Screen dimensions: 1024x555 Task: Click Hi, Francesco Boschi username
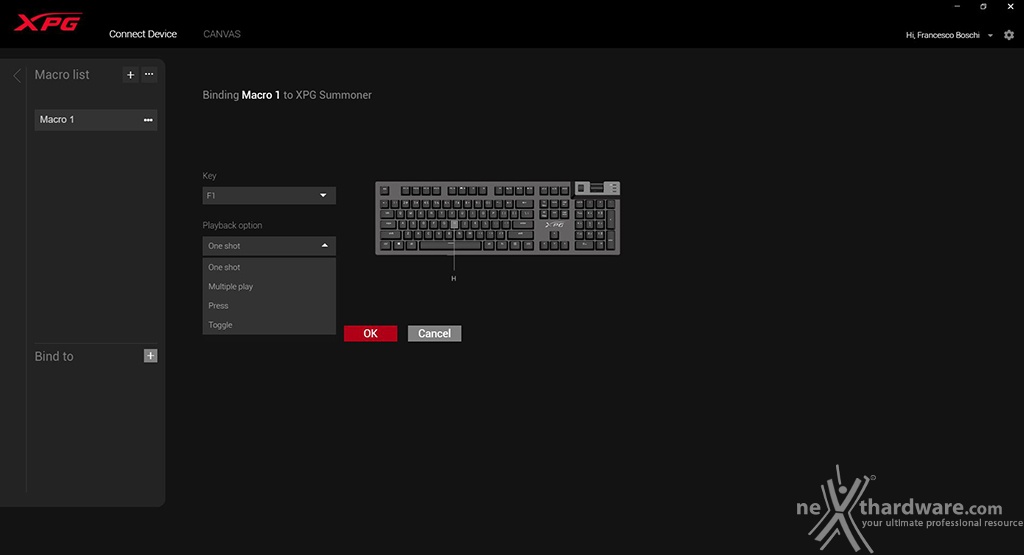pyautogui.click(x=942, y=35)
